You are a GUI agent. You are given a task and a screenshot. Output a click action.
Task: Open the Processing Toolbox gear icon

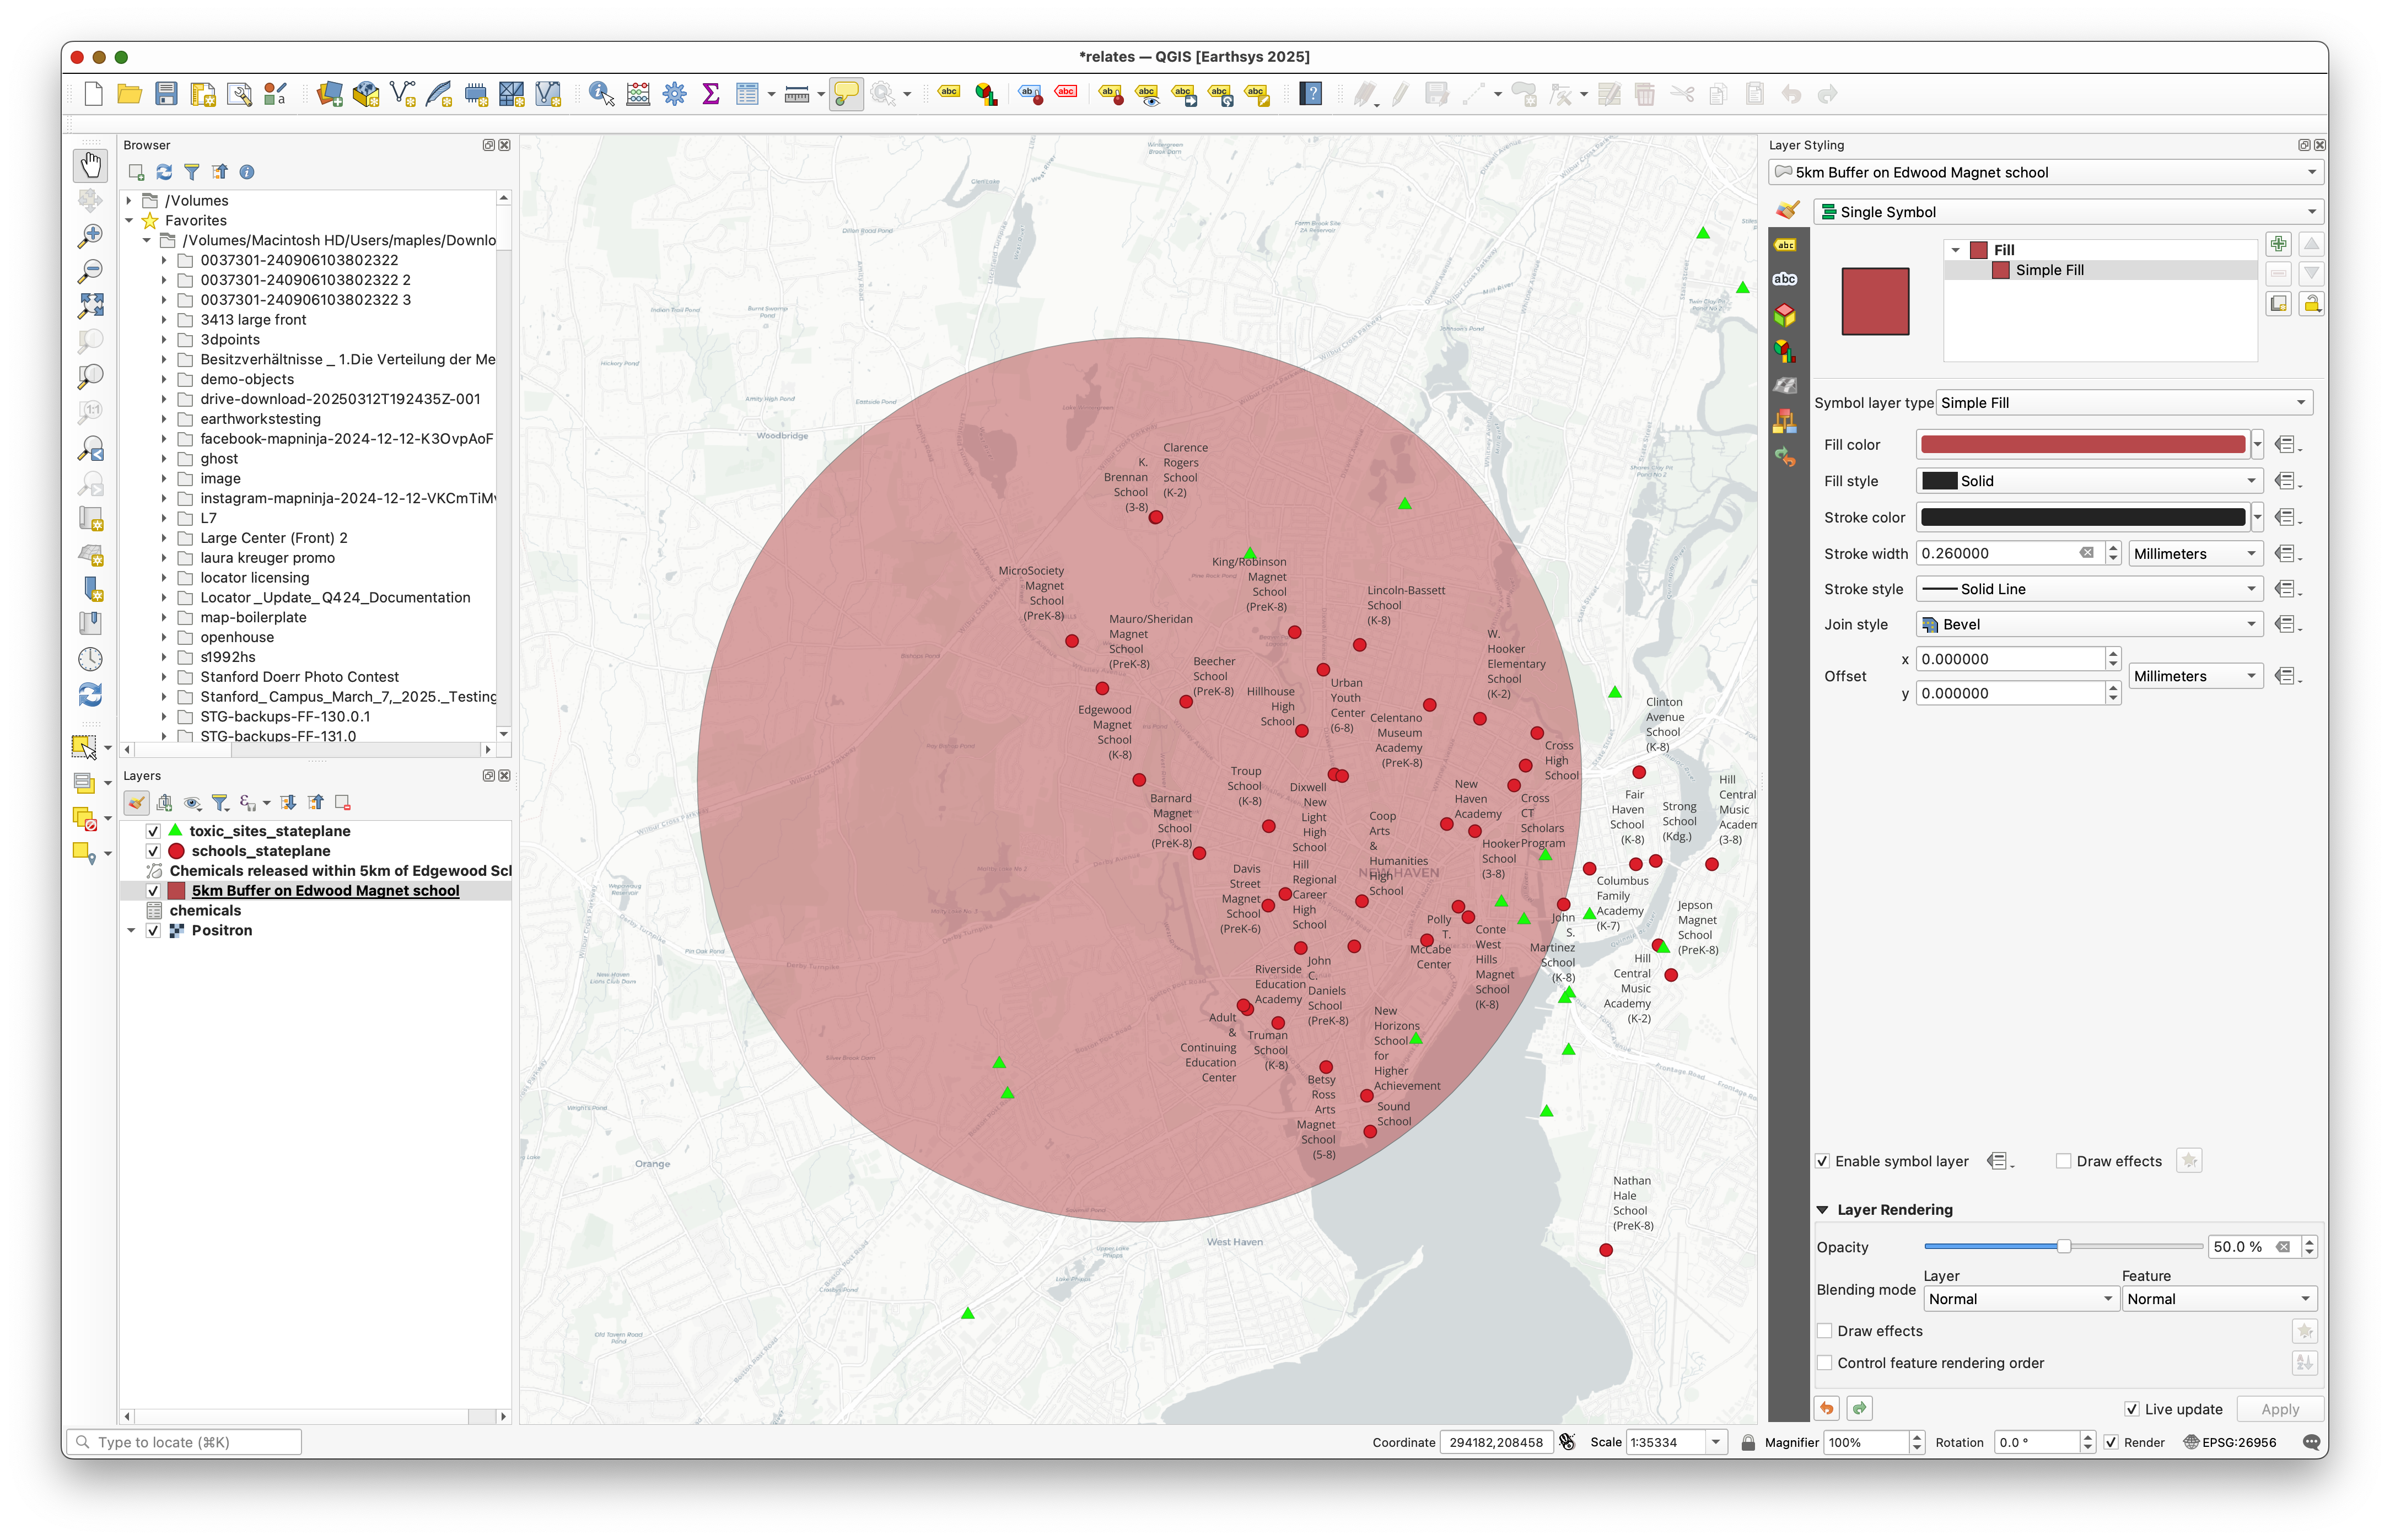(x=675, y=94)
